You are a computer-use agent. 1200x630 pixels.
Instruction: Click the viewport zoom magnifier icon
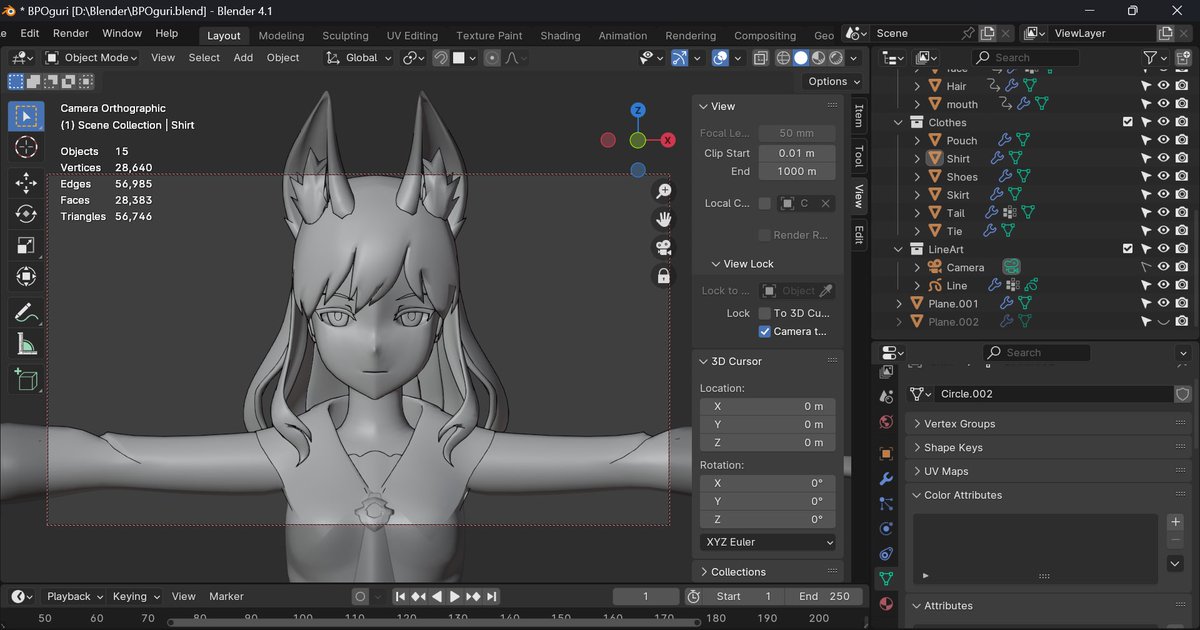(664, 191)
